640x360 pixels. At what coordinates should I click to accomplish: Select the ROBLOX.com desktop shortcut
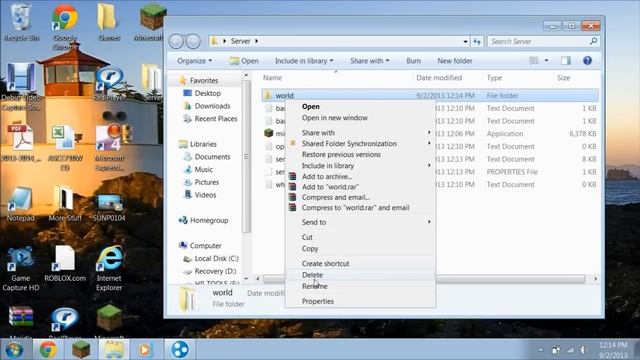point(65,264)
